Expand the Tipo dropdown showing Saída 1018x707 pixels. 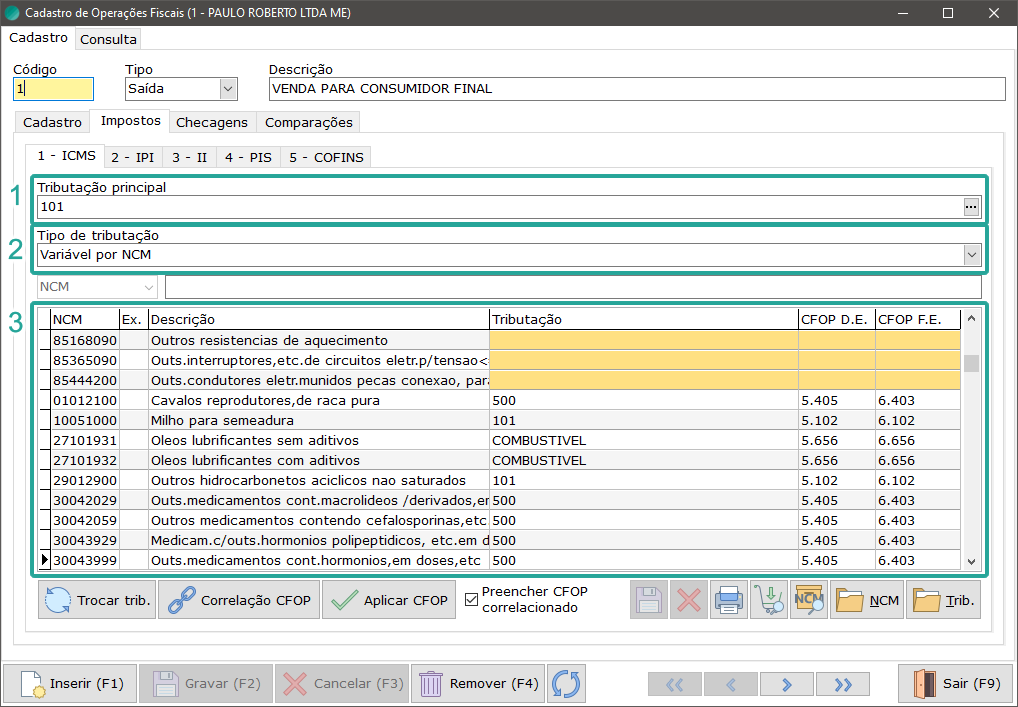tap(228, 89)
